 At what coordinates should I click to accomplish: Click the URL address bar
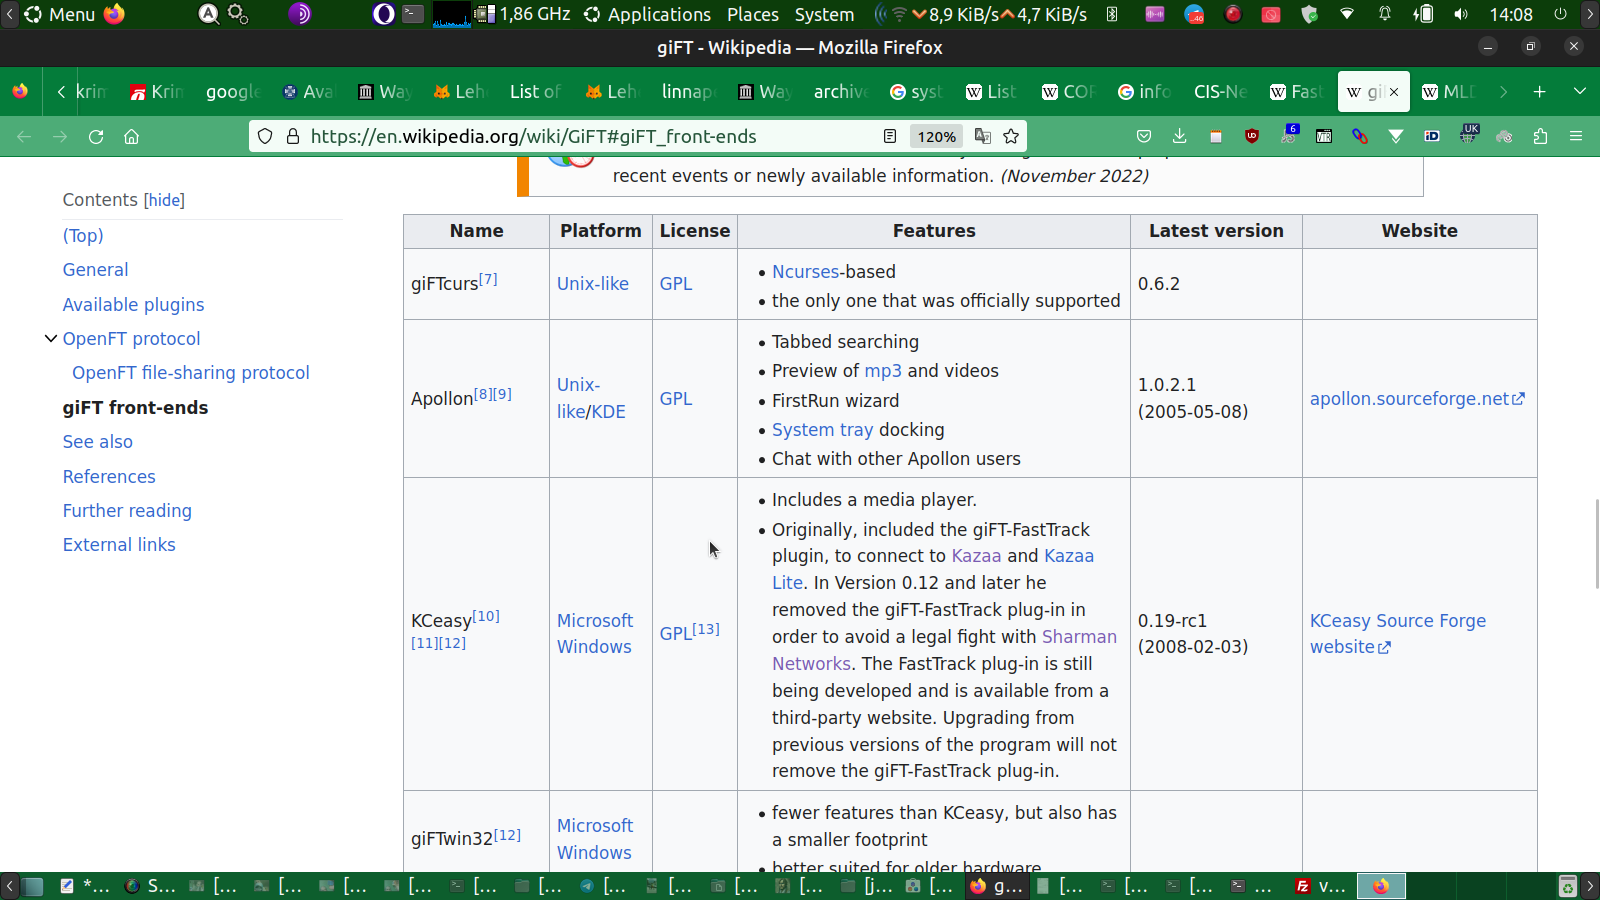click(x=580, y=137)
